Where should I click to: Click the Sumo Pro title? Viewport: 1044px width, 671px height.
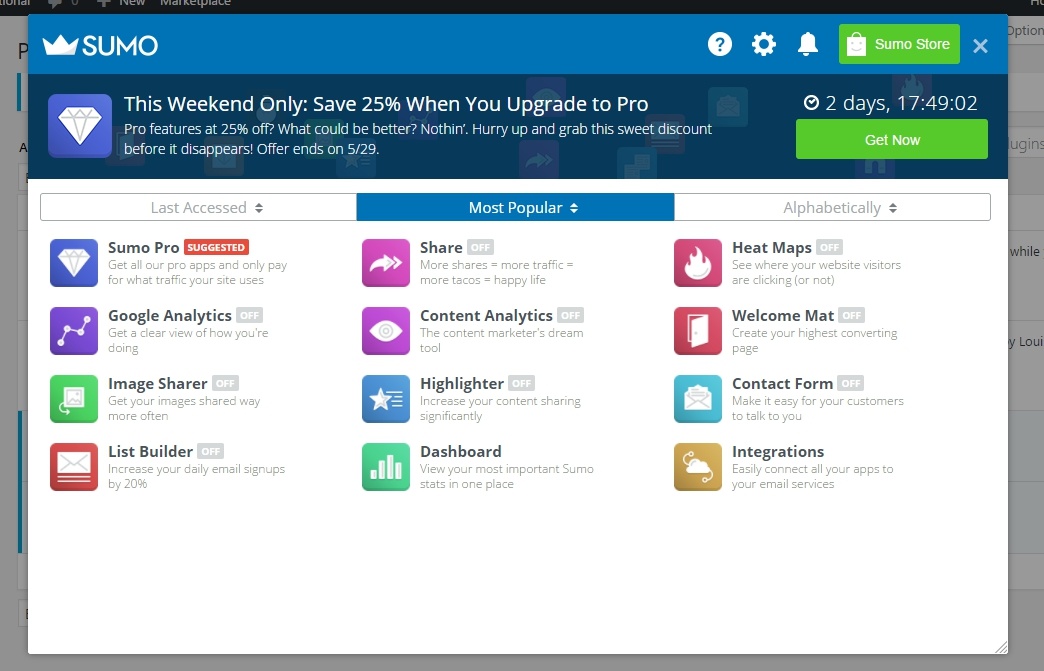[x=143, y=248]
